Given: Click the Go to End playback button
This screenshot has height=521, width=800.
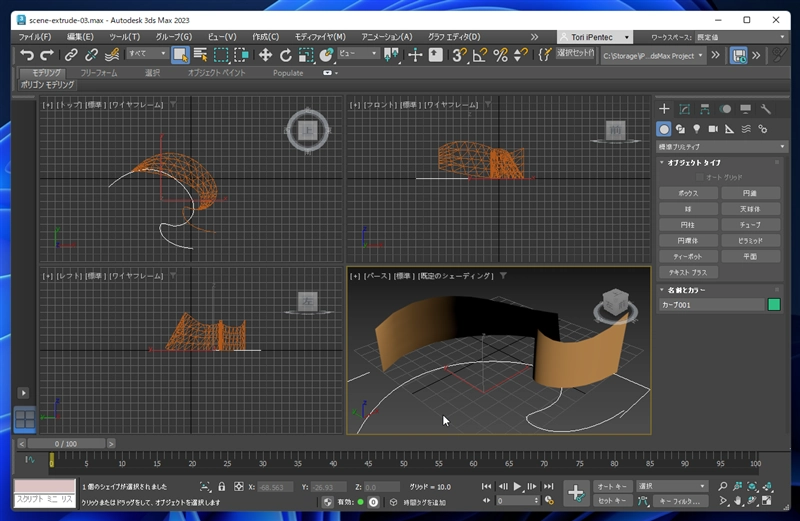Looking at the screenshot, I should (548, 486).
